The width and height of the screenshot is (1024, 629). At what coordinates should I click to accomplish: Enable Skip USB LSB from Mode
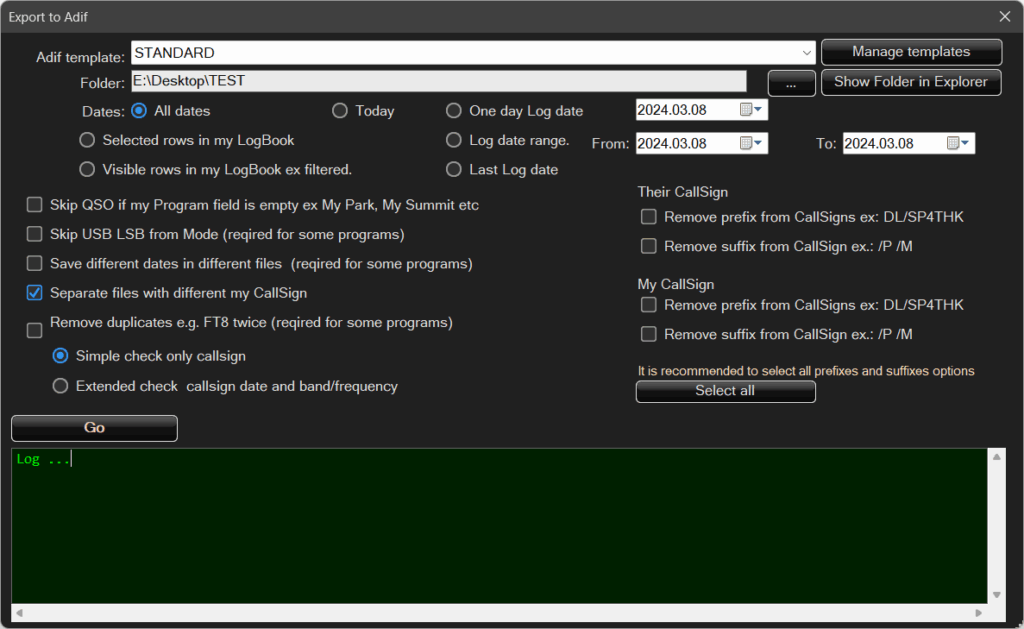coord(35,235)
